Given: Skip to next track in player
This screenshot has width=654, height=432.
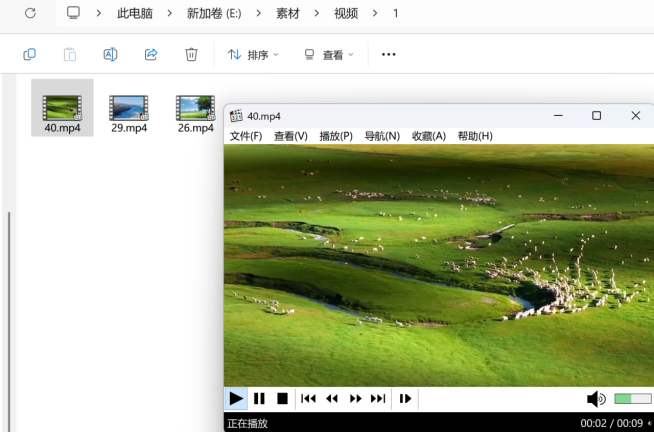Looking at the screenshot, I should pyautogui.click(x=378, y=399).
